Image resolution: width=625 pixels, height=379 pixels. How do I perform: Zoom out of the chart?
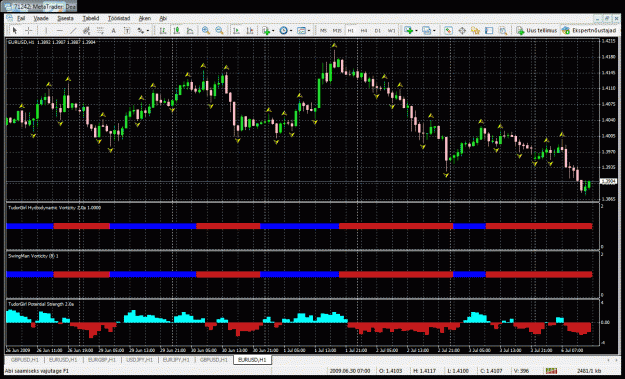pos(219,30)
